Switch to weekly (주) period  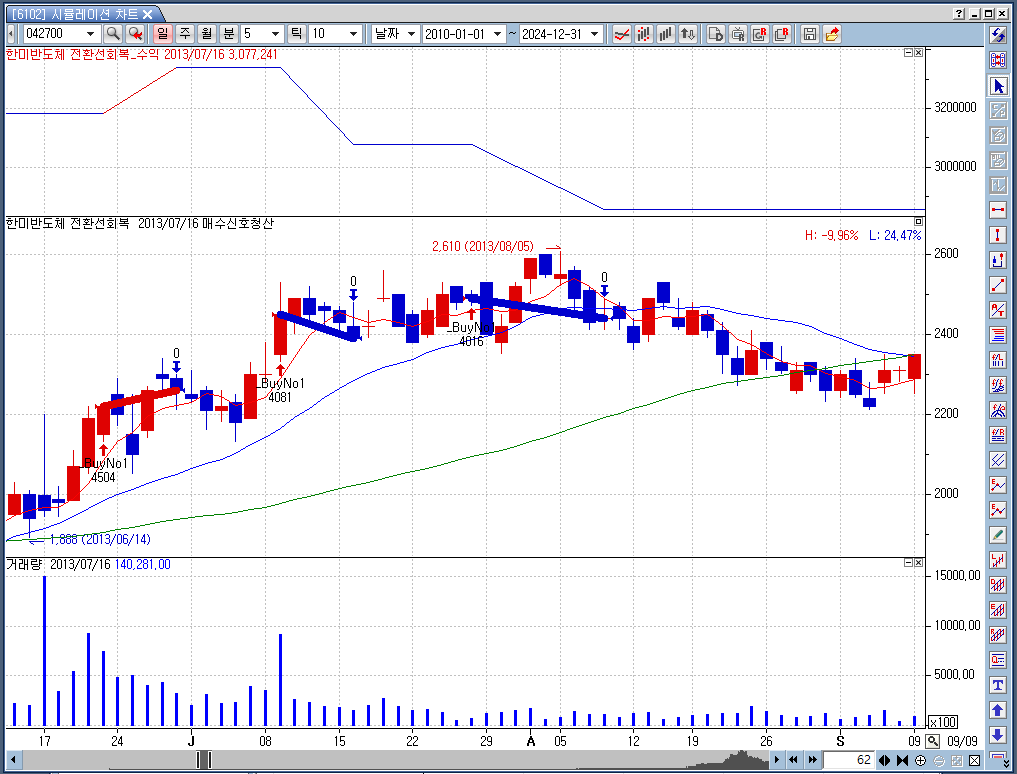click(185, 34)
